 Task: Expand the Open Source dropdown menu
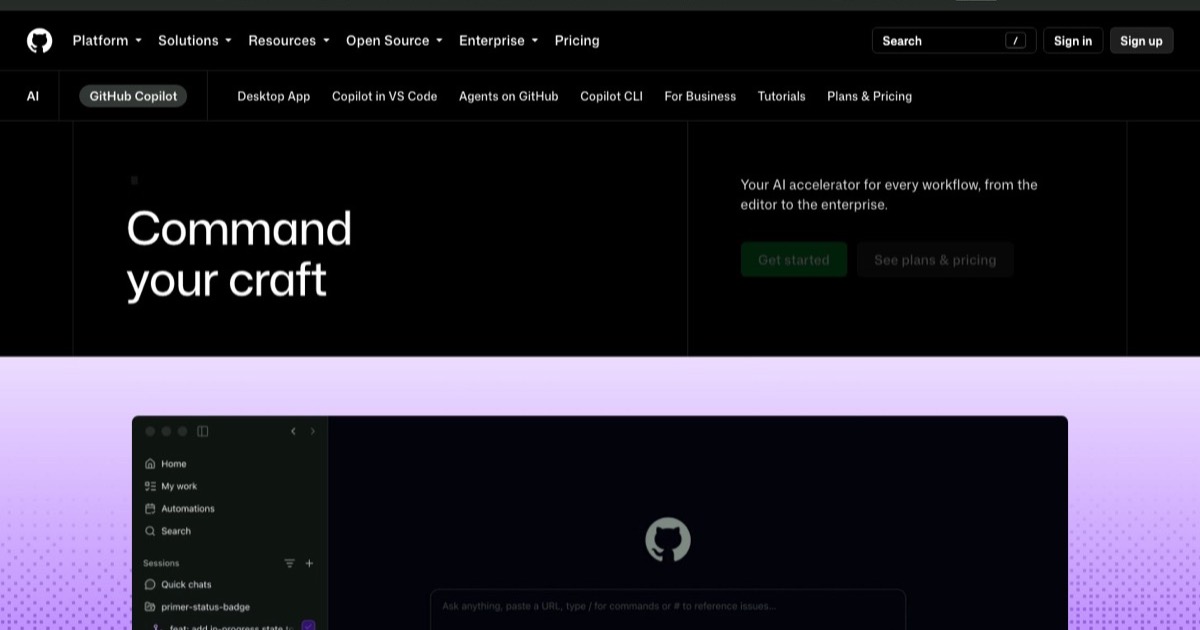pos(394,41)
